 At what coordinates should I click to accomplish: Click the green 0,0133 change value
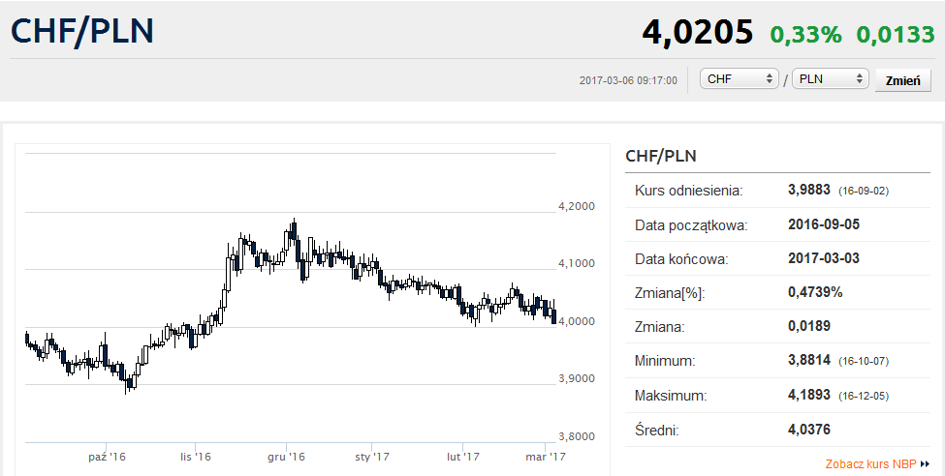(895, 34)
